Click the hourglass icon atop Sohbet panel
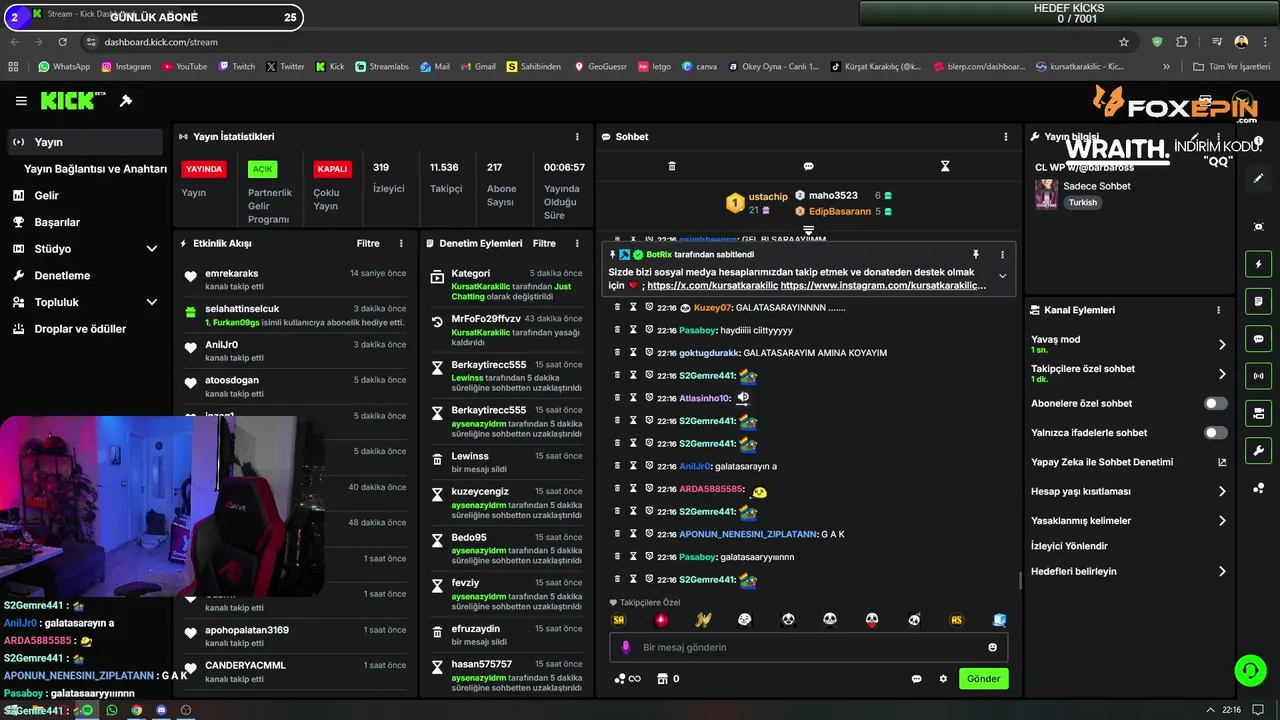Screen dimensions: 1280x720 945,166
